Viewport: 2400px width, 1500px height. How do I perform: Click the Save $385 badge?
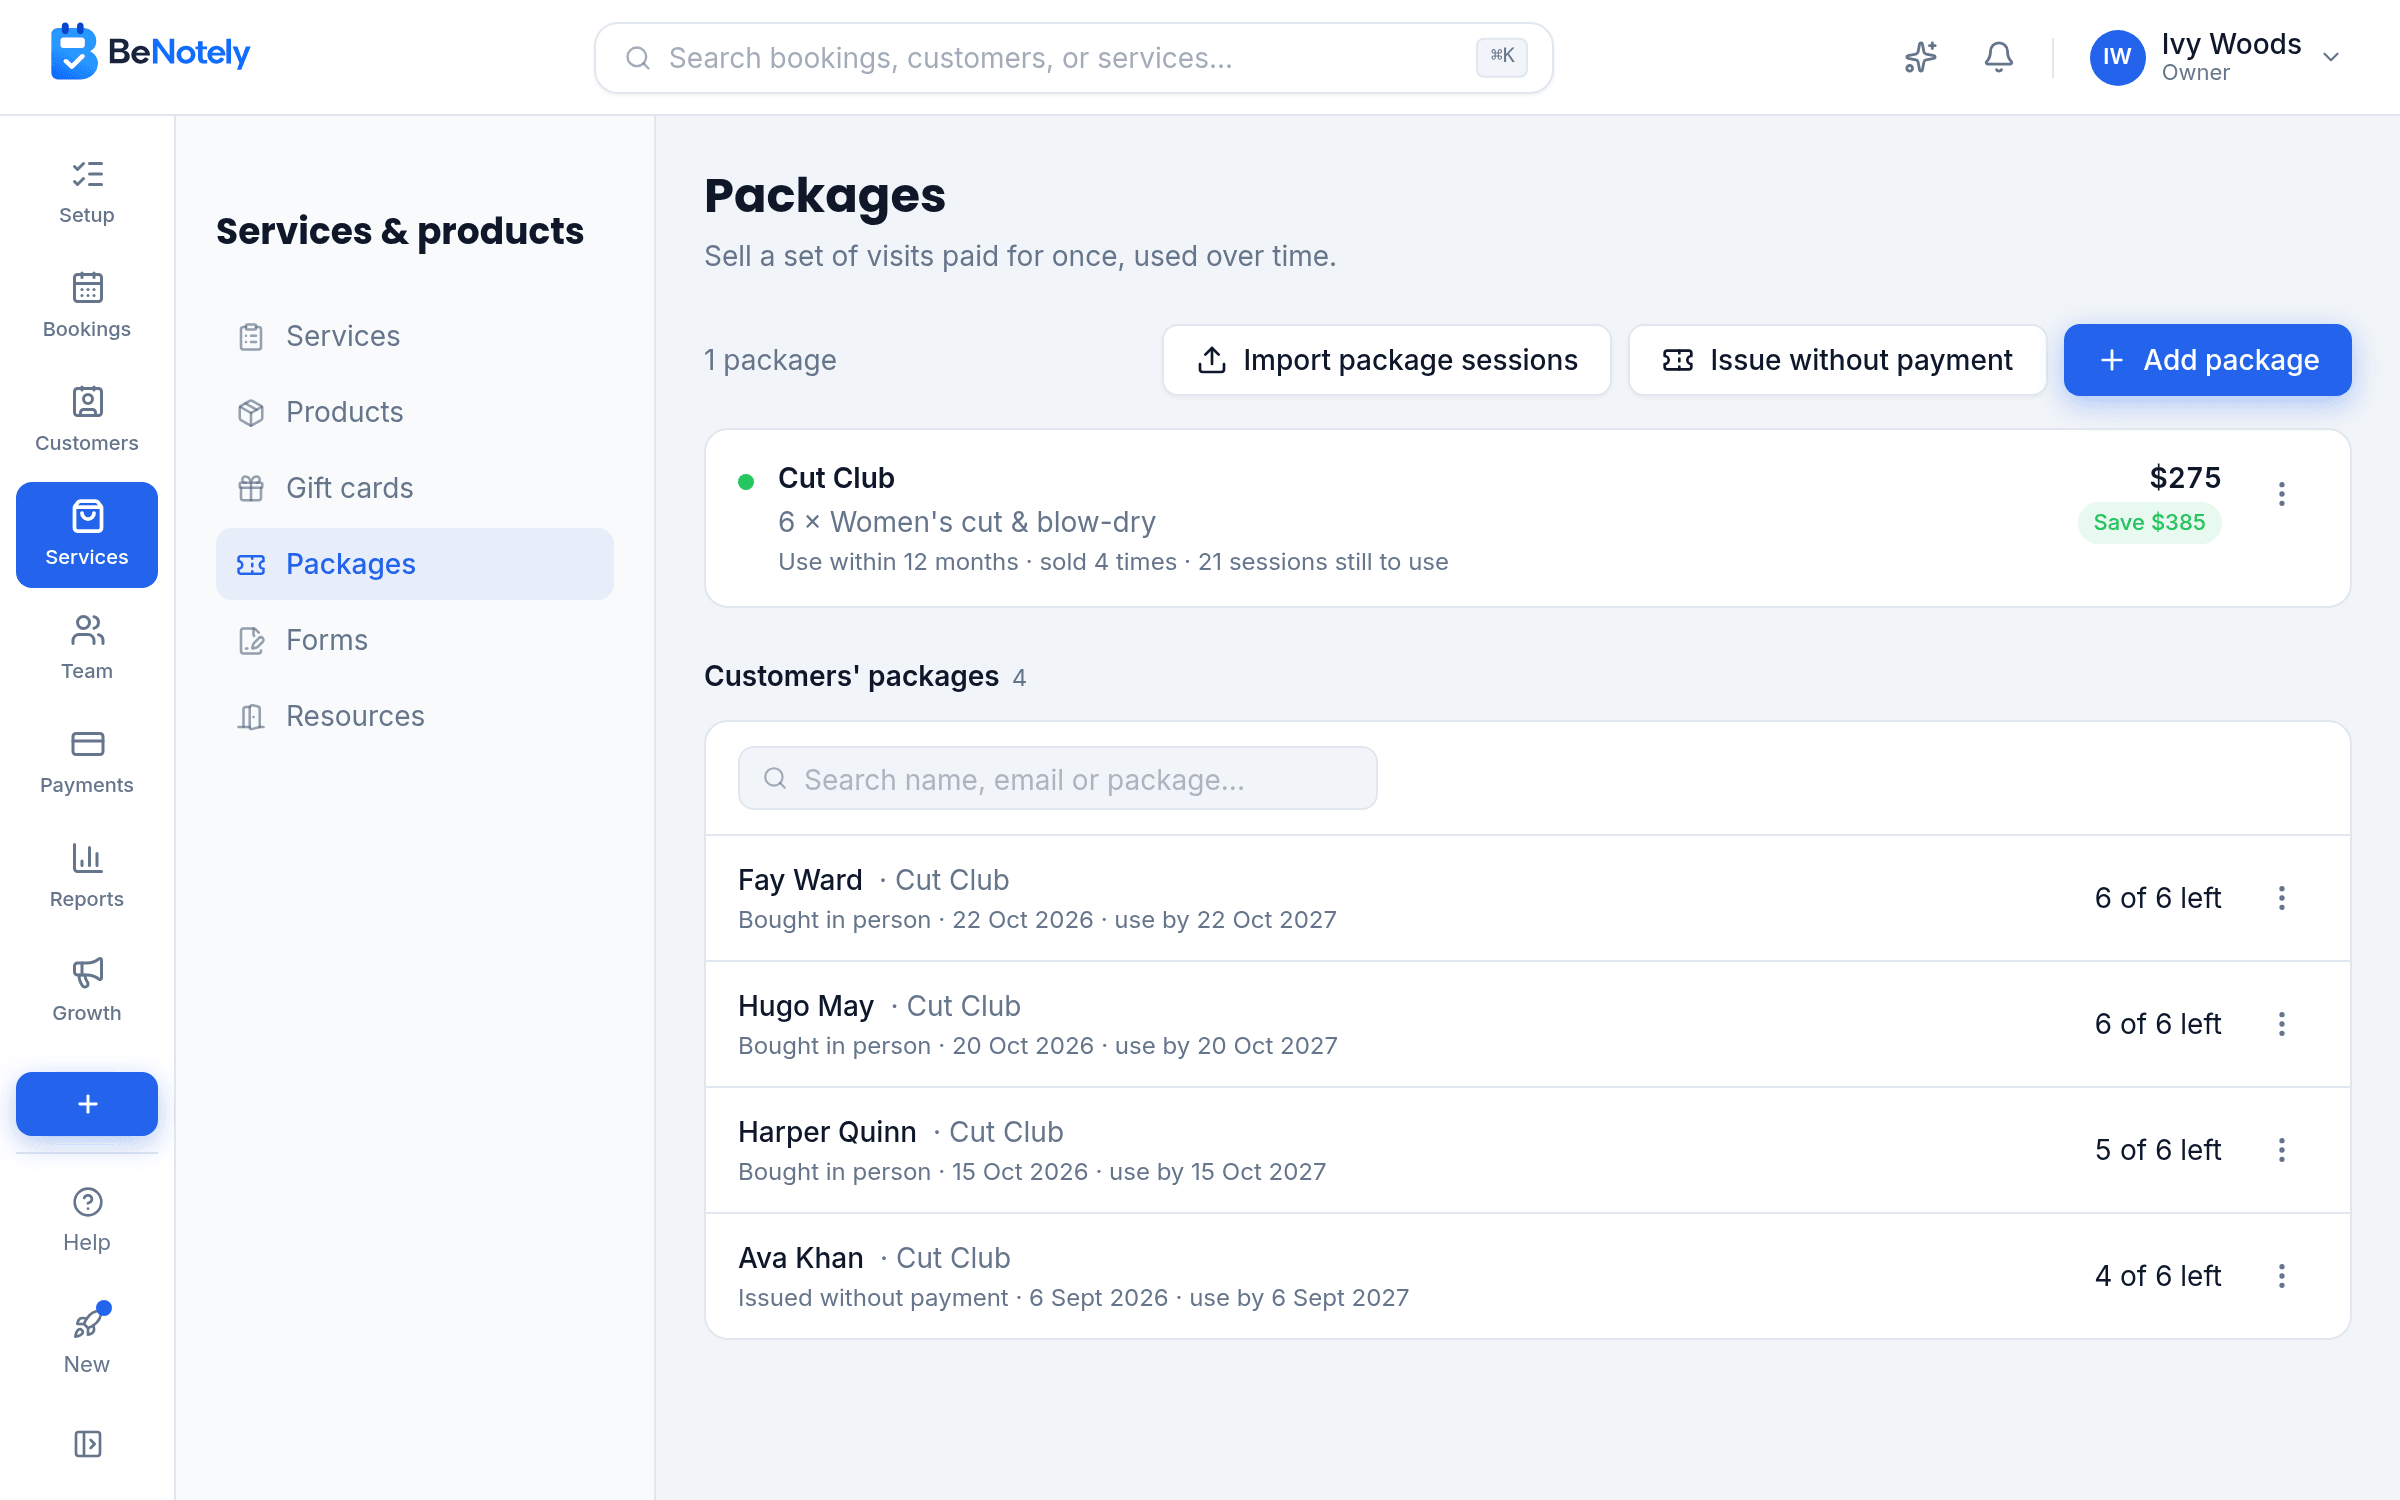point(2149,522)
